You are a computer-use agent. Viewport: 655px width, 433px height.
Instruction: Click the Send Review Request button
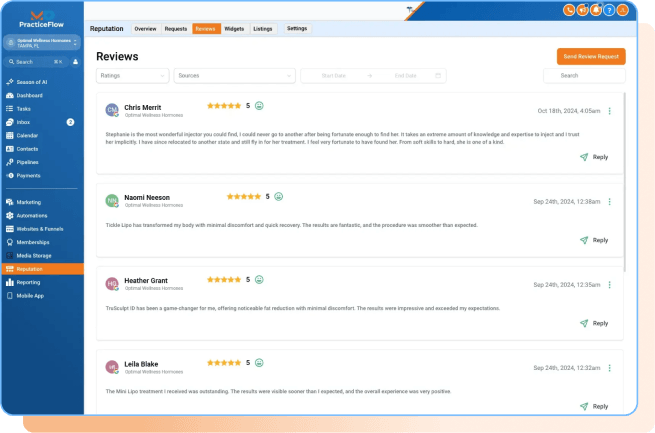click(591, 56)
